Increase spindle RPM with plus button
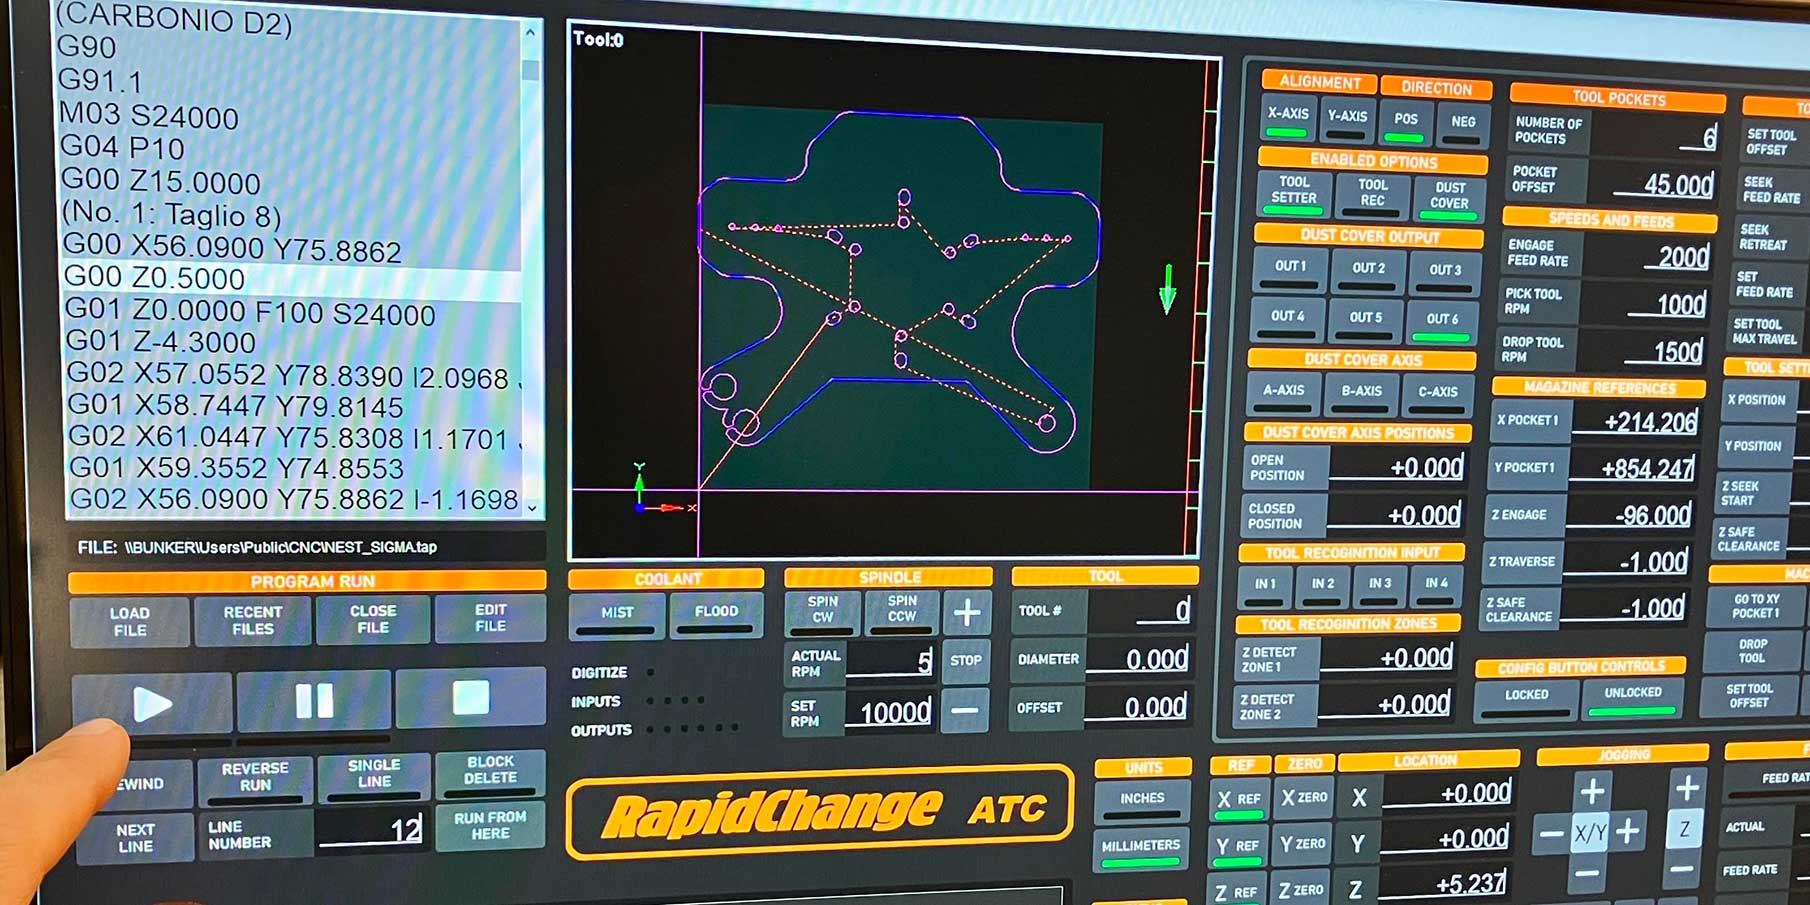The image size is (1810, 905). tap(966, 613)
